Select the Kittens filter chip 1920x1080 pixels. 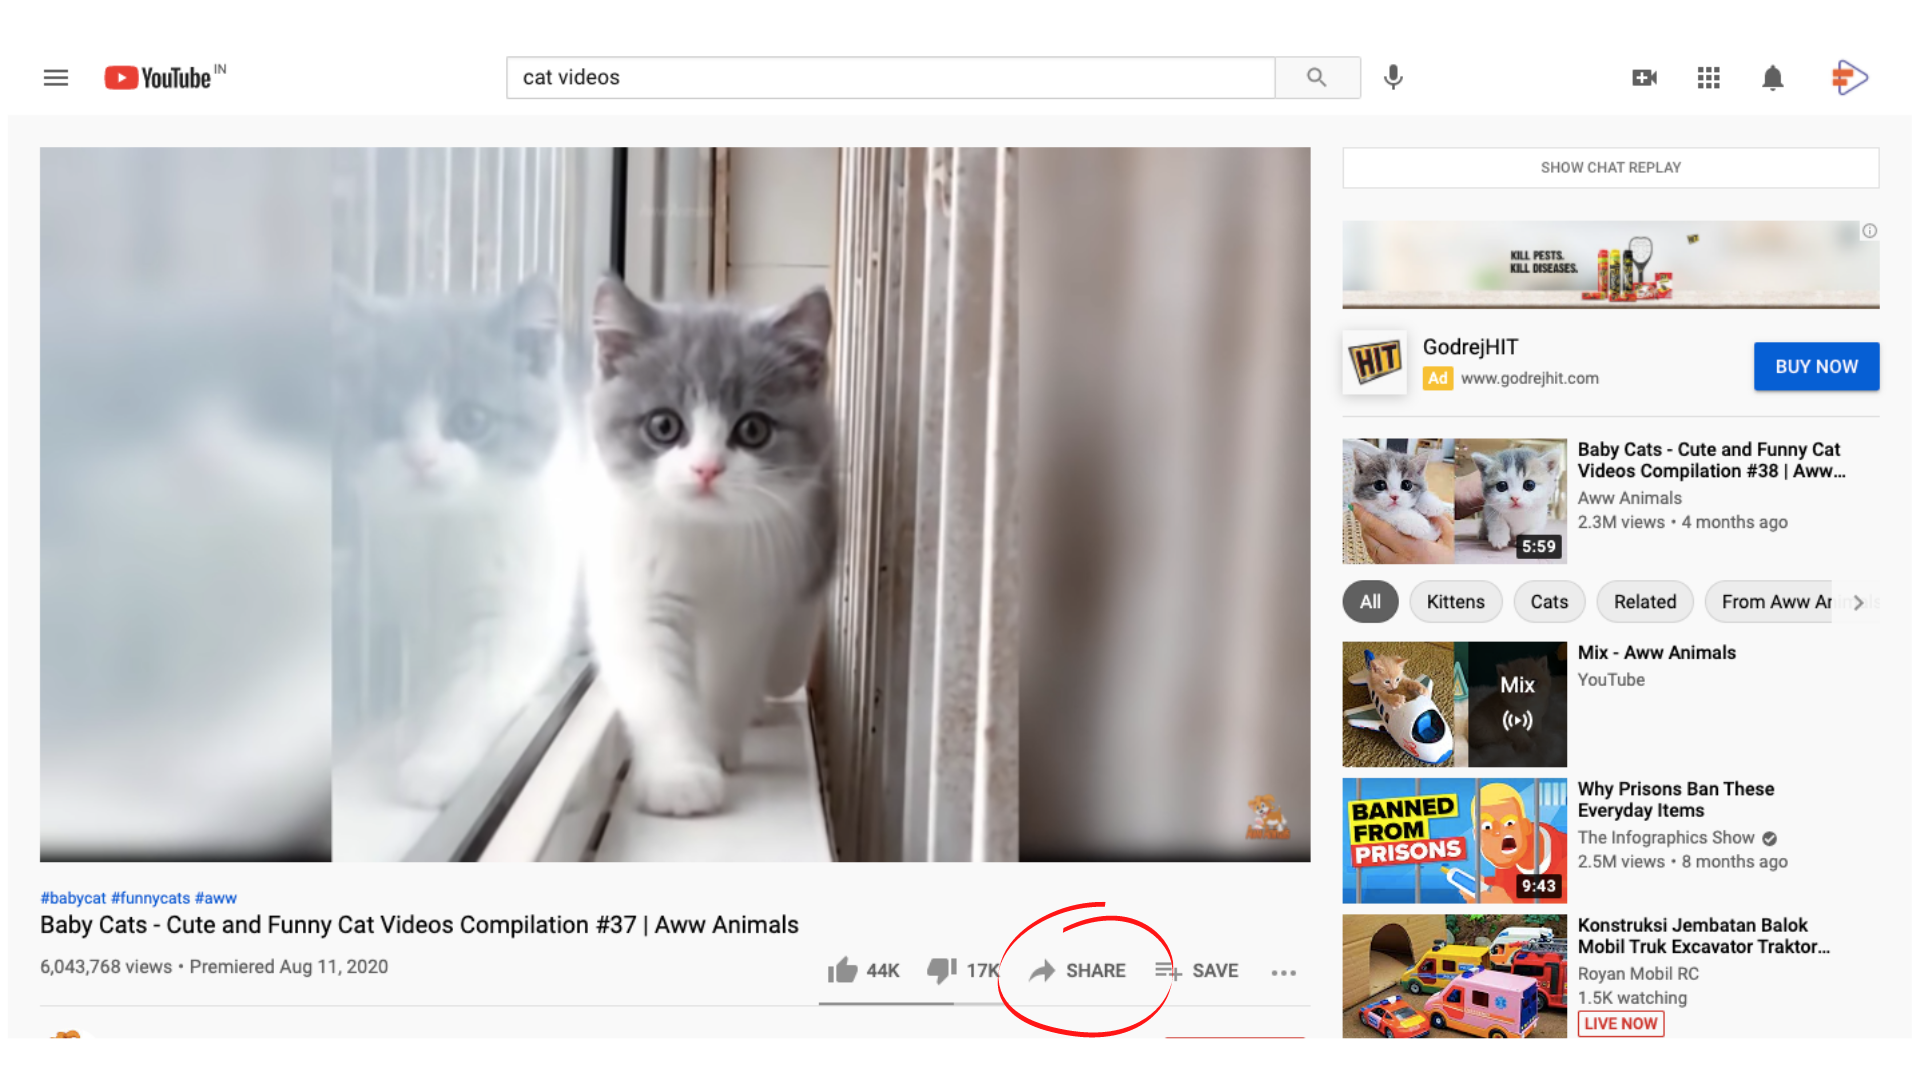pyautogui.click(x=1455, y=601)
